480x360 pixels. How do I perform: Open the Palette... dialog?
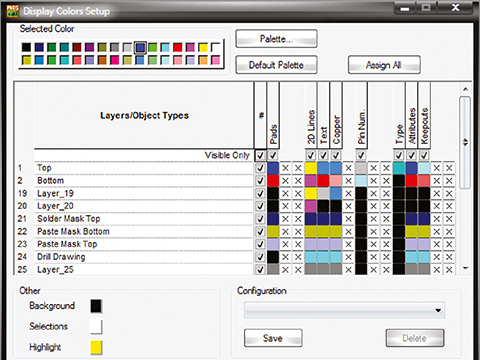(276, 39)
